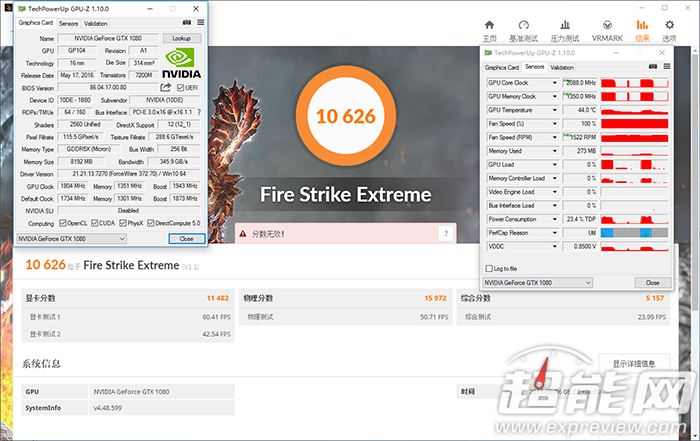This screenshot has height=441, width=700.
Task: Switch to Validation tab in right GPU-Z
Action: [562, 67]
